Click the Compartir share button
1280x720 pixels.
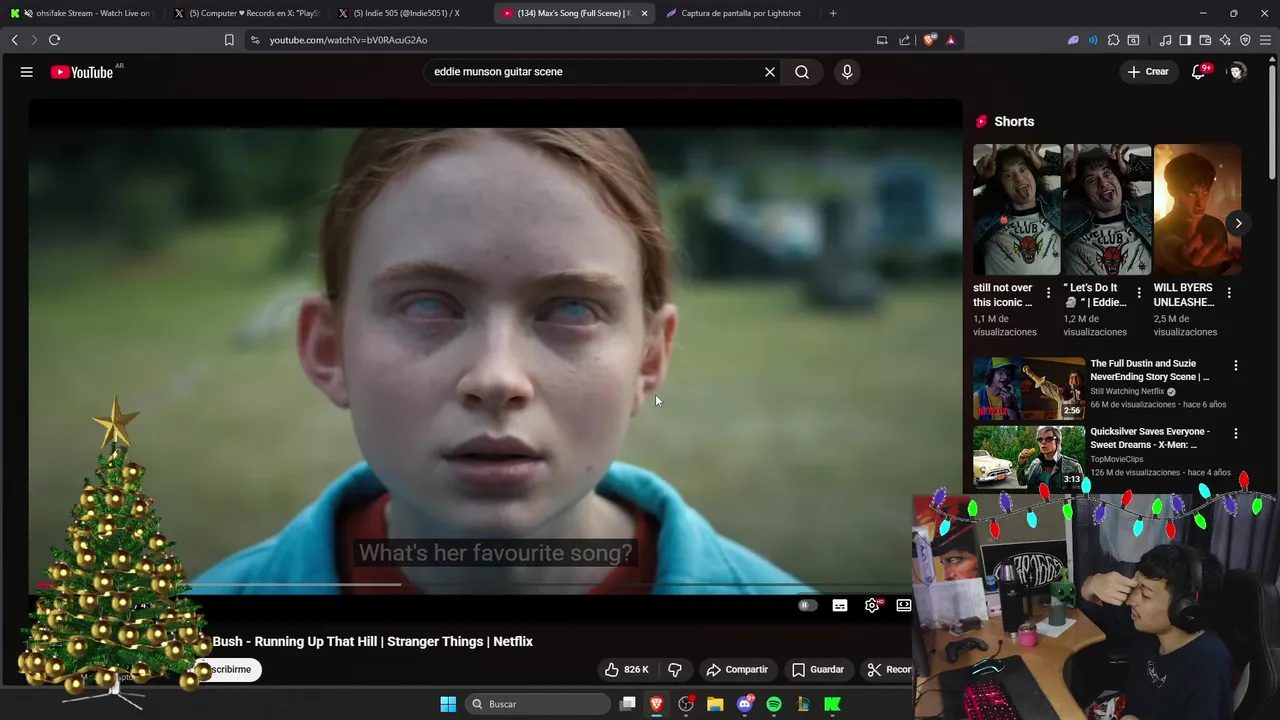click(x=737, y=669)
